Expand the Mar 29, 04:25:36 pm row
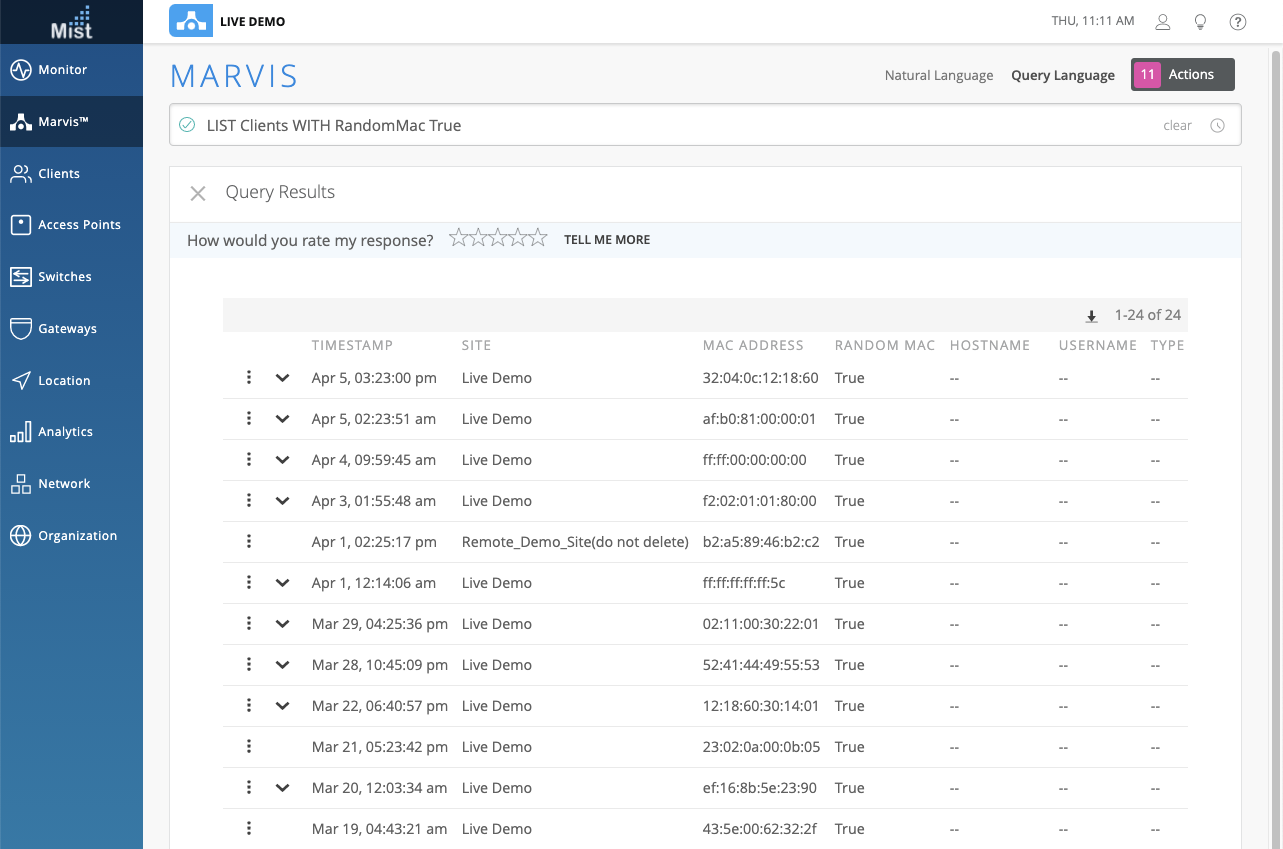 (282, 624)
